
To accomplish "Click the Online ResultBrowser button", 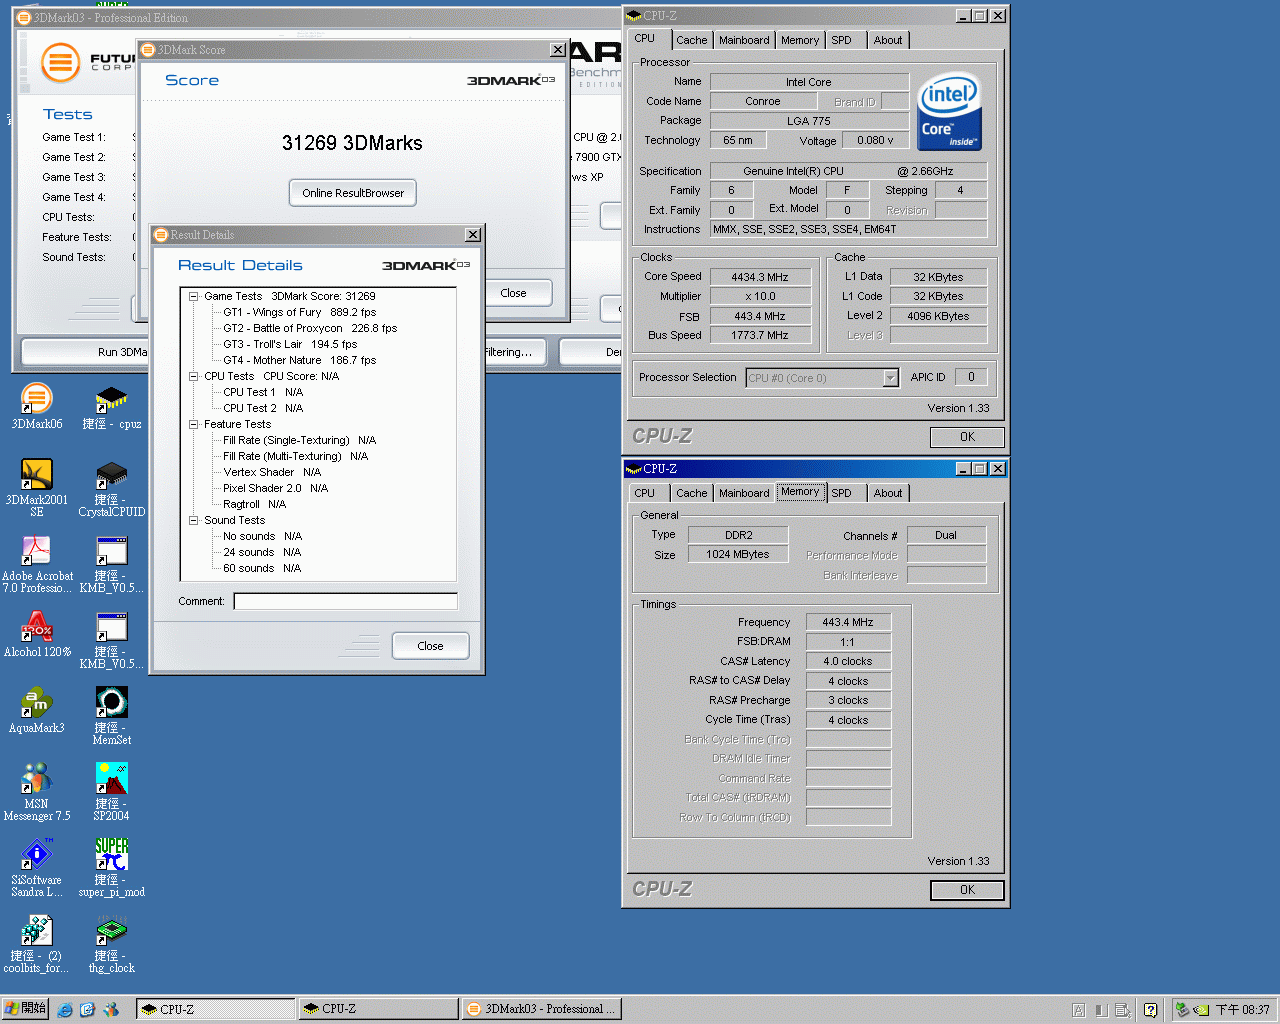I will pyautogui.click(x=353, y=193).
